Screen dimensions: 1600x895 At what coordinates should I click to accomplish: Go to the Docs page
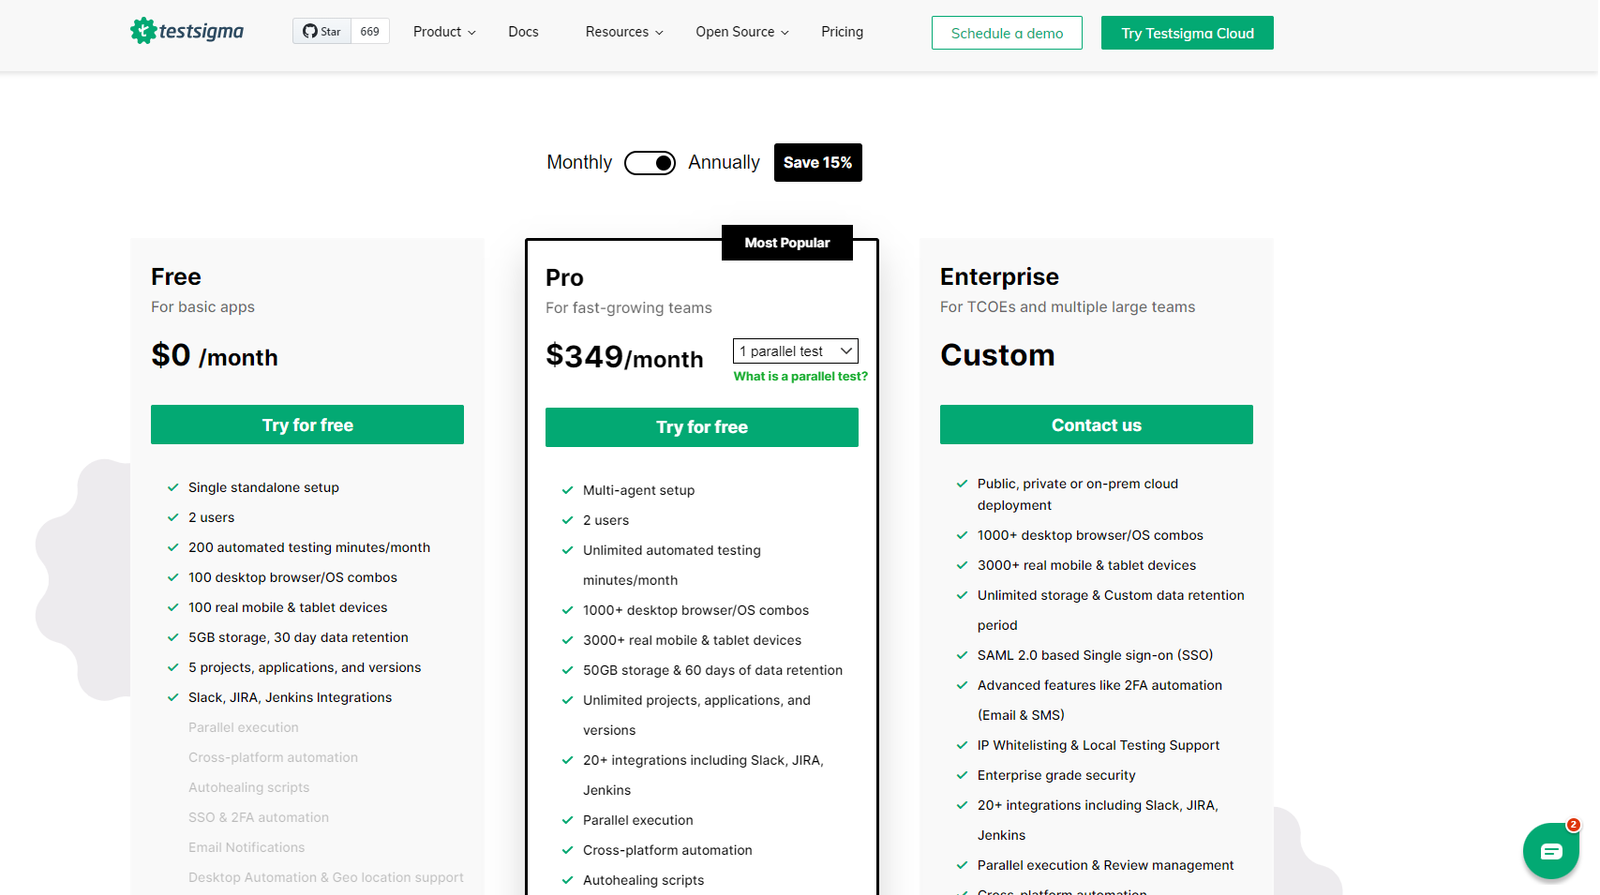[x=523, y=32]
